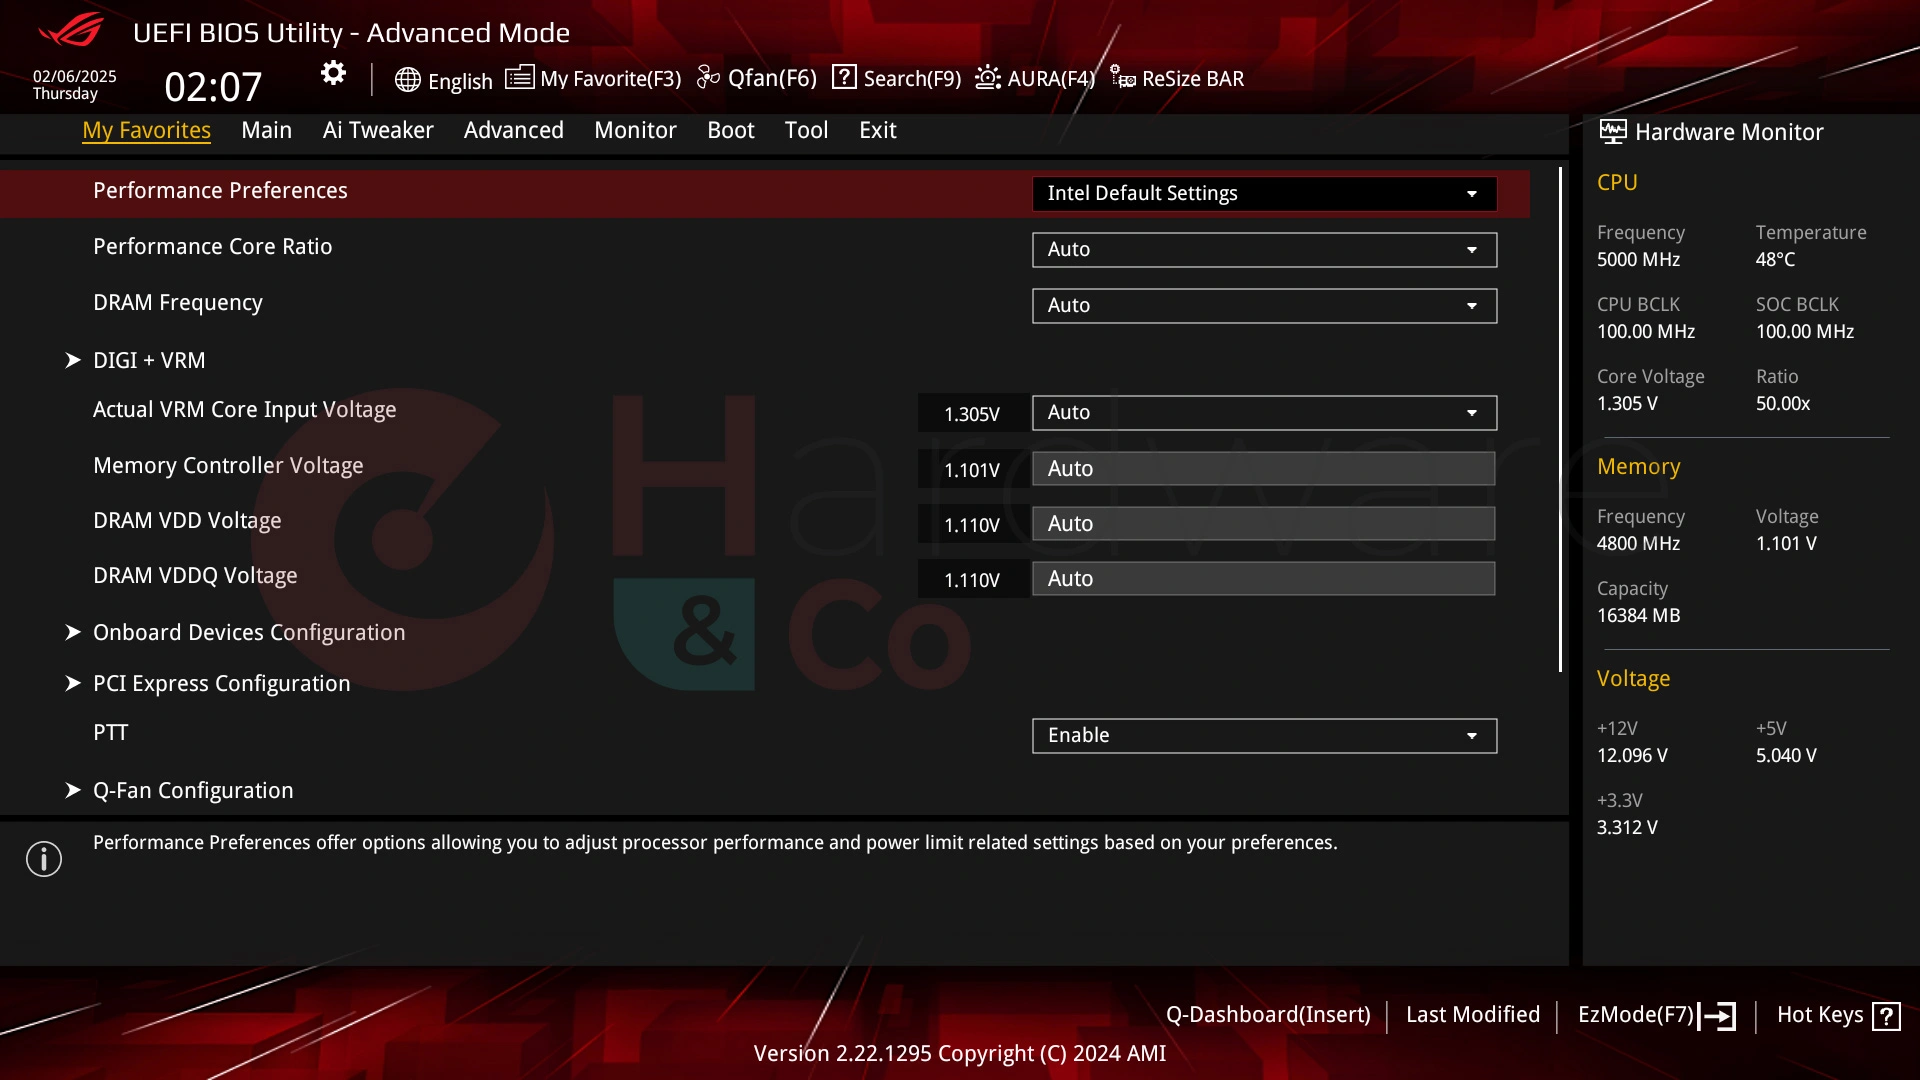Select the Performance Core Ratio label
The width and height of the screenshot is (1920, 1080).
click(x=212, y=246)
